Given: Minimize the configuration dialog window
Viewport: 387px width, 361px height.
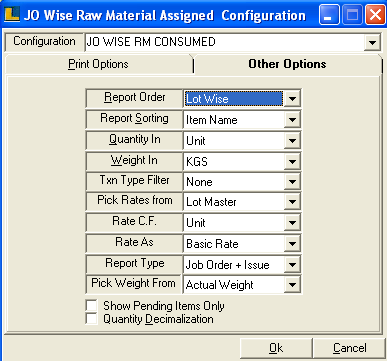Looking at the screenshot, I should pyautogui.click(x=328, y=15).
